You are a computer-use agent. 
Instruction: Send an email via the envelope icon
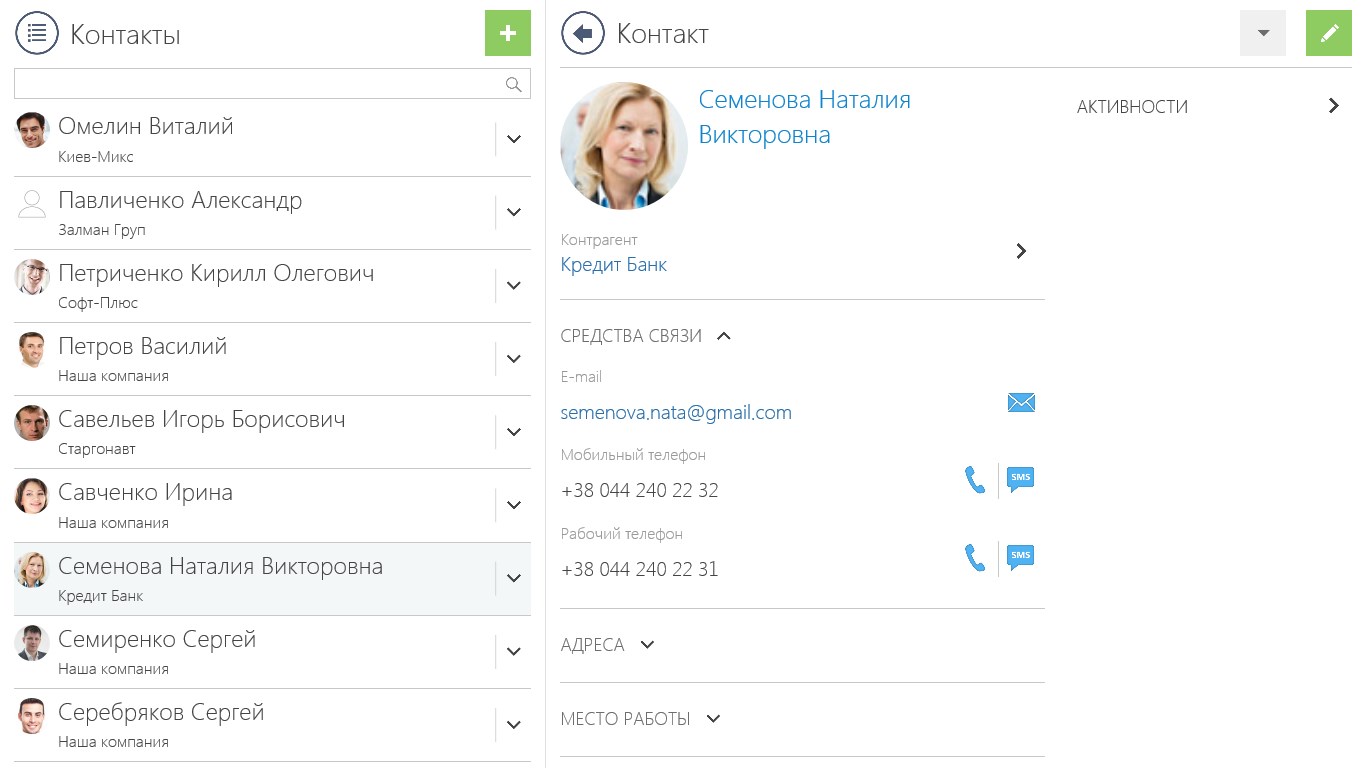[x=1021, y=402]
